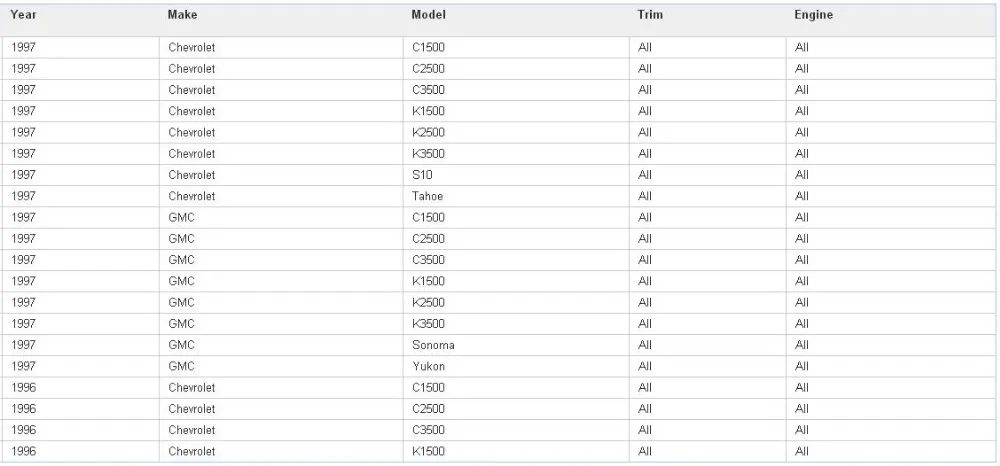Click the Model column header
Viewport: 1000px width, 466px height.
tap(428, 15)
